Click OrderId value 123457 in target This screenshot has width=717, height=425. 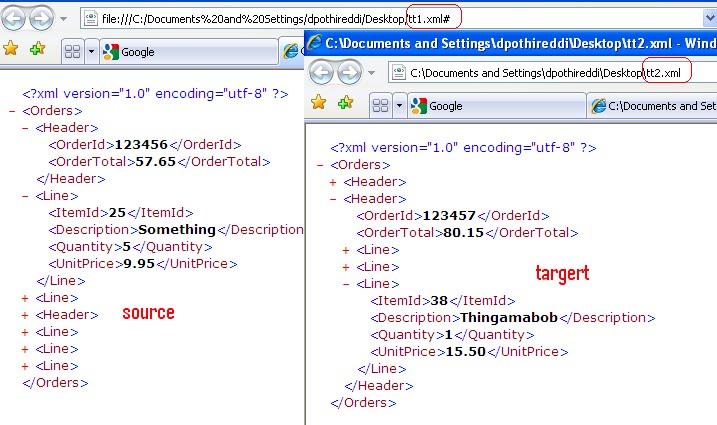tap(449, 215)
